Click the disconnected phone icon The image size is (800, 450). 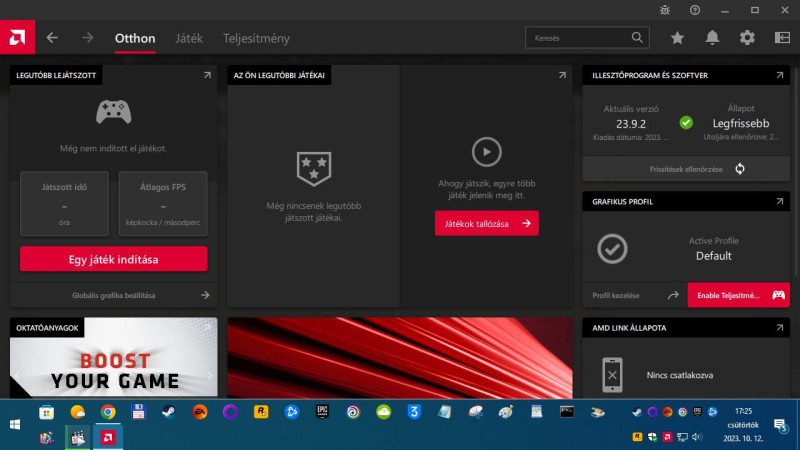click(612, 375)
